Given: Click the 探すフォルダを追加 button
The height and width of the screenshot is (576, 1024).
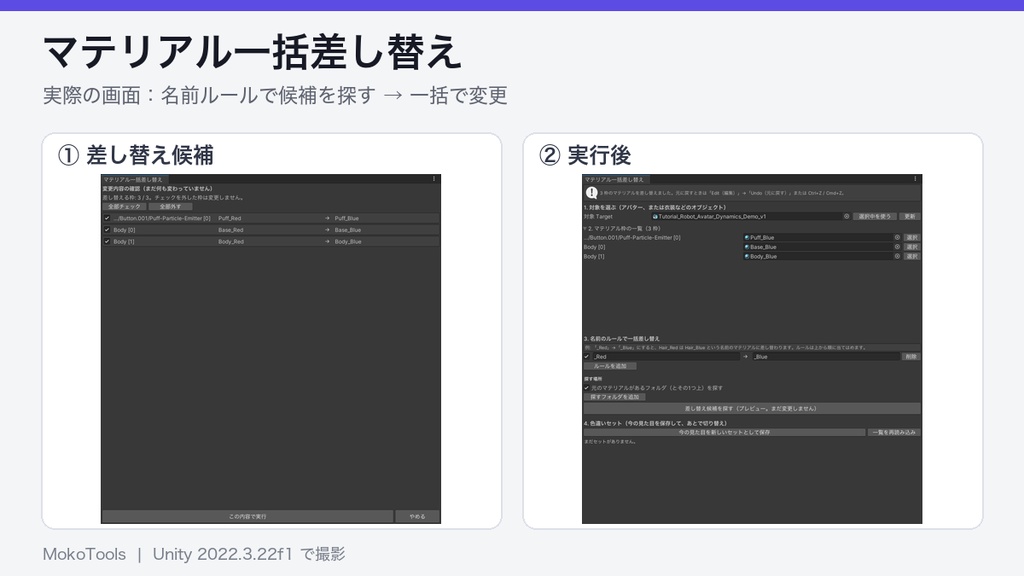Looking at the screenshot, I should 615,397.
